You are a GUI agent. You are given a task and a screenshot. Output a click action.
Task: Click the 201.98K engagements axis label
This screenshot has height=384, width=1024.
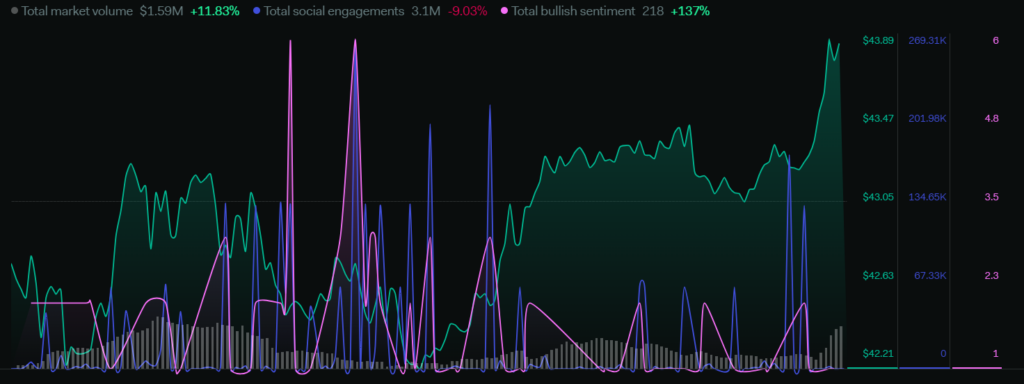pyautogui.click(x=927, y=119)
